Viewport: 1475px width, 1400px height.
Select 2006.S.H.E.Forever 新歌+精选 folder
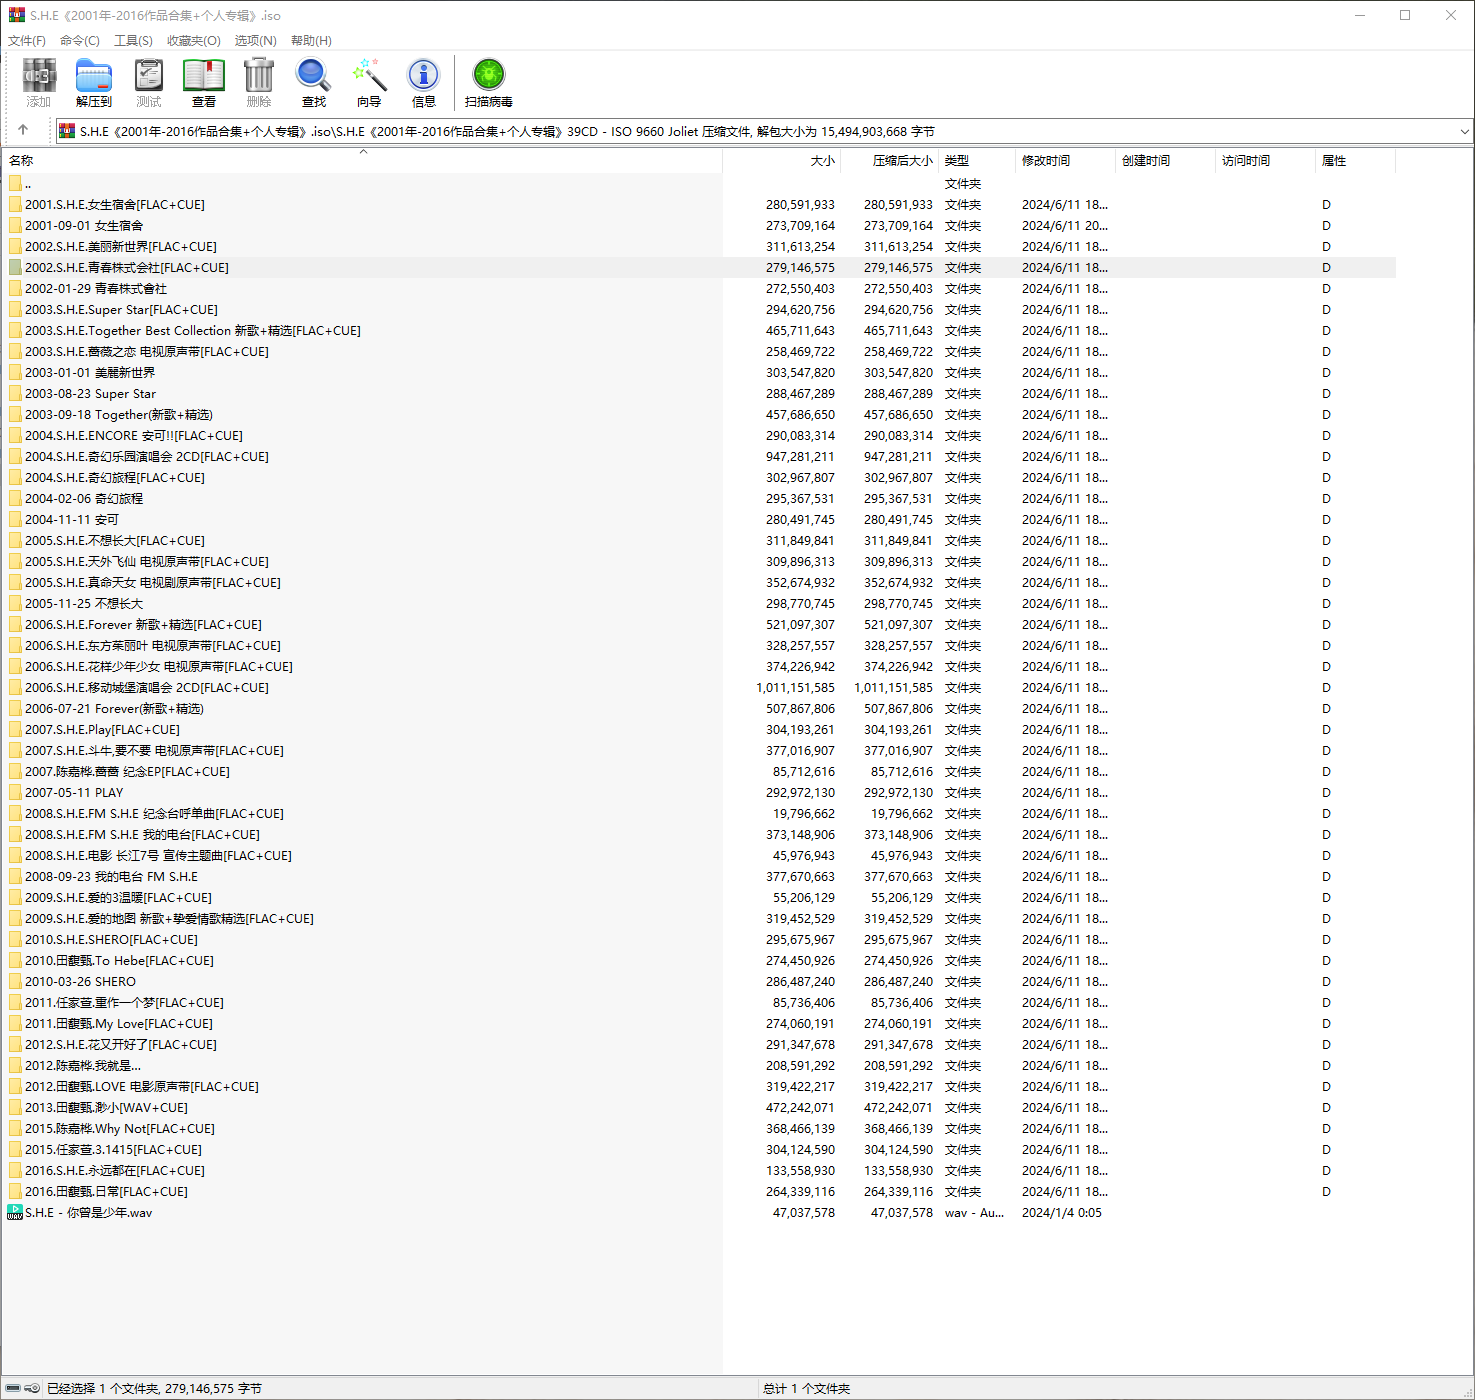pyautogui.click(x=143, y=624)
